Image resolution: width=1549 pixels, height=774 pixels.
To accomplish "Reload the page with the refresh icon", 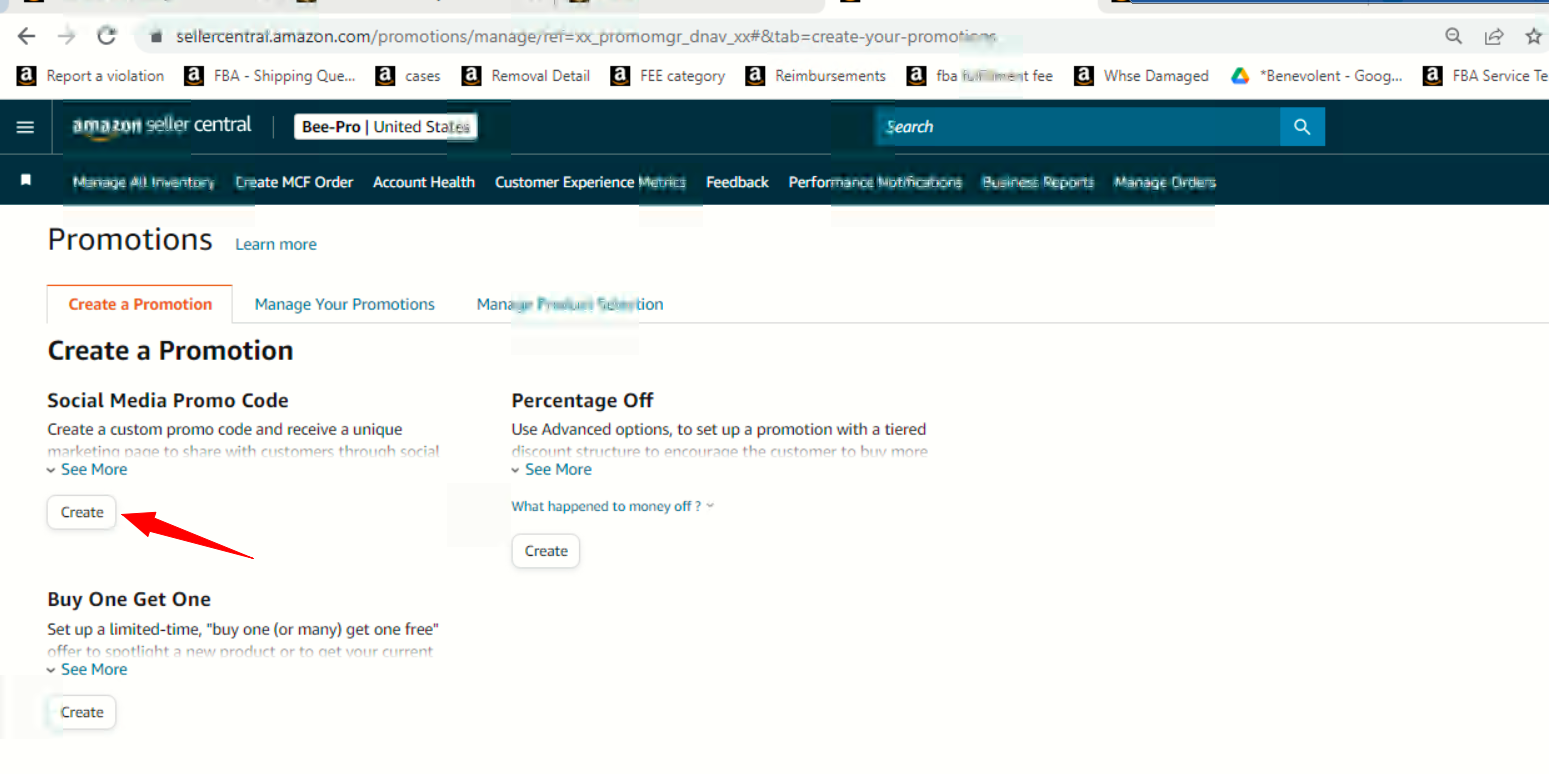I will (x=106, y=37).
